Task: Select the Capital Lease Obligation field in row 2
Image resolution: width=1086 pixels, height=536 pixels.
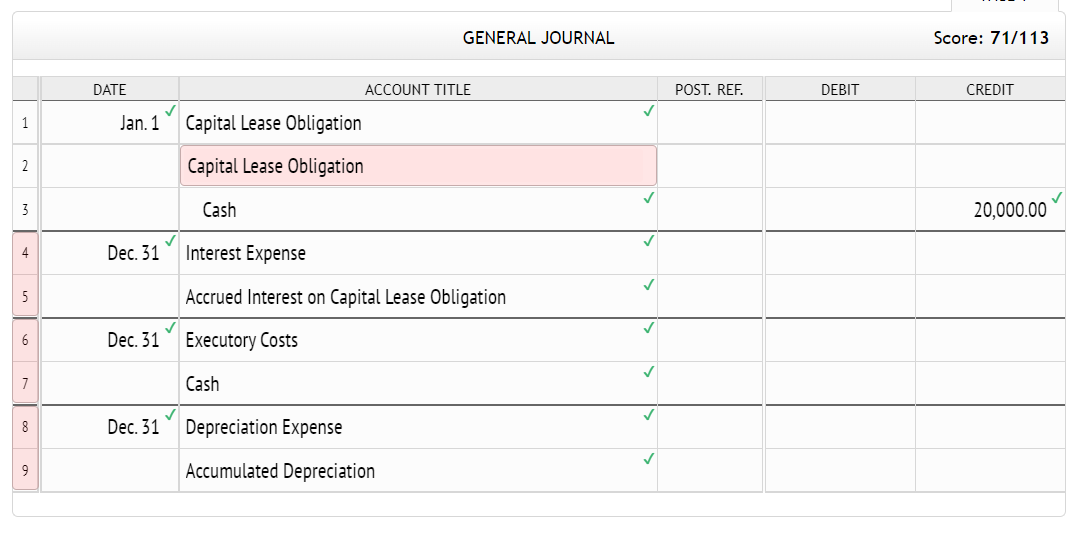Action: (x=418, y=166)
